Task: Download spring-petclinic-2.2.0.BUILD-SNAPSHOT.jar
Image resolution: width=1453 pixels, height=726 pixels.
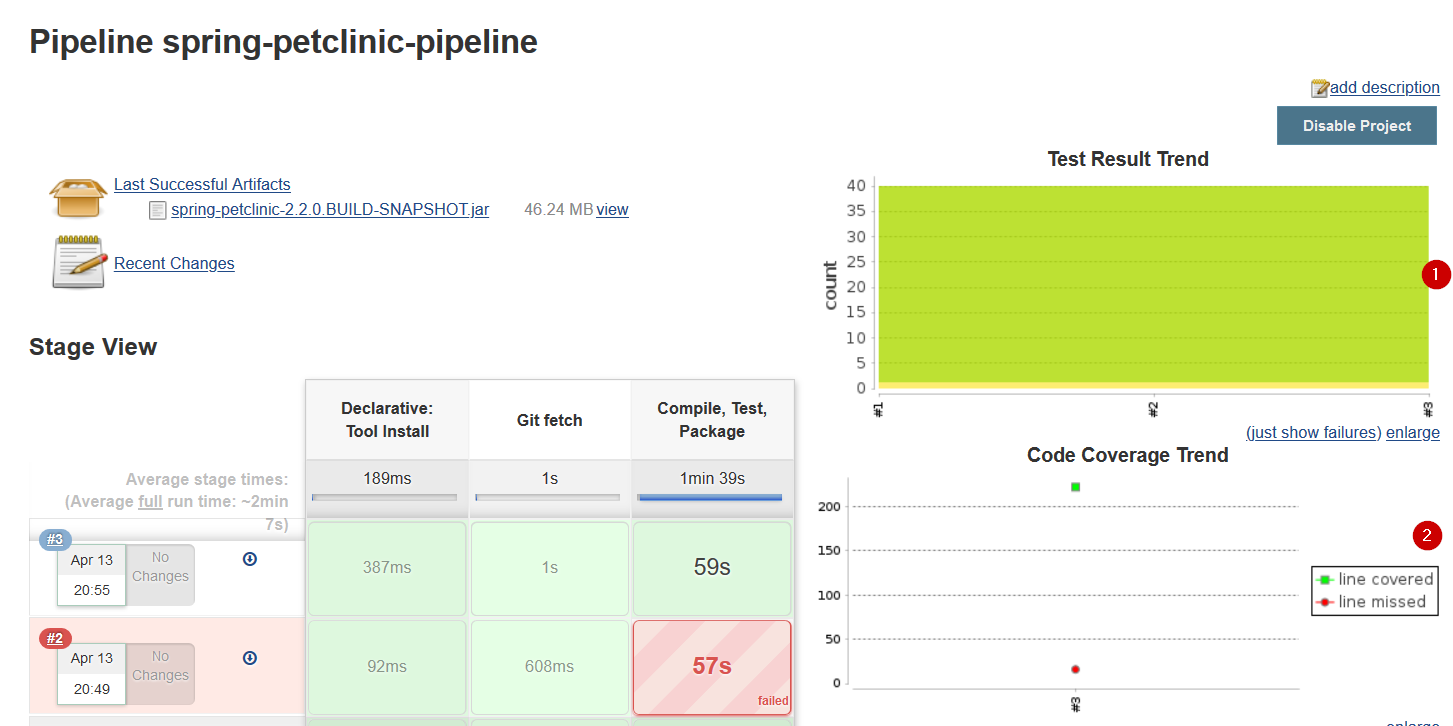Action: pyautogui.click(x=330, y=209)
